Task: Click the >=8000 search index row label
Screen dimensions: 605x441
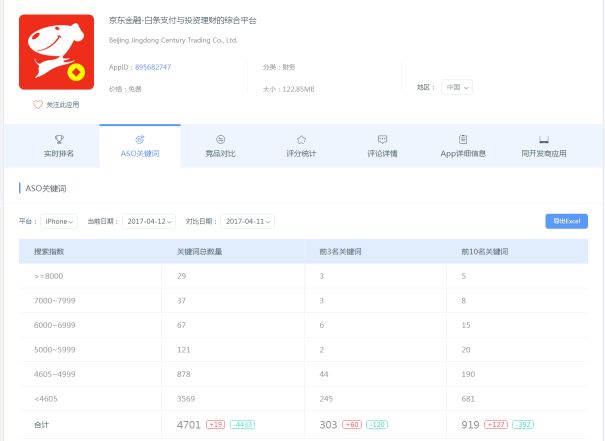Action: pyautogui.click(x=49, y=276)
